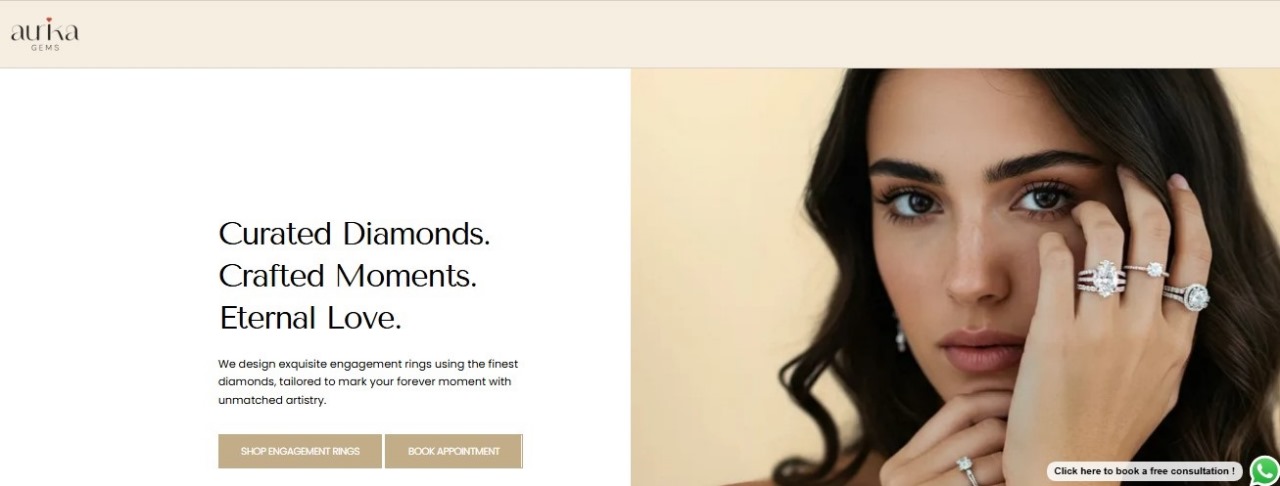Click the diamond ring on the lower hand

click(x=966, y=467)
